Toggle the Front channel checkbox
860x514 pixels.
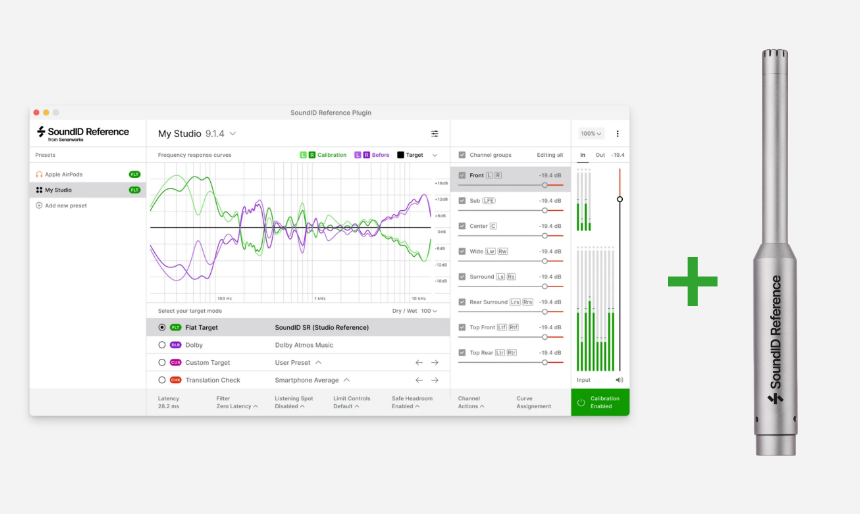(462, 176)
